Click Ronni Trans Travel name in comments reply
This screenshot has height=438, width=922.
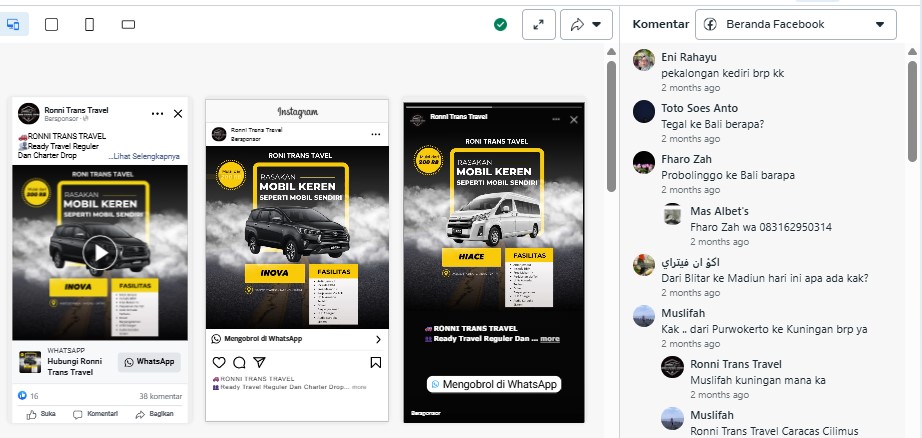pyautogui.click(x=736, y=364)
